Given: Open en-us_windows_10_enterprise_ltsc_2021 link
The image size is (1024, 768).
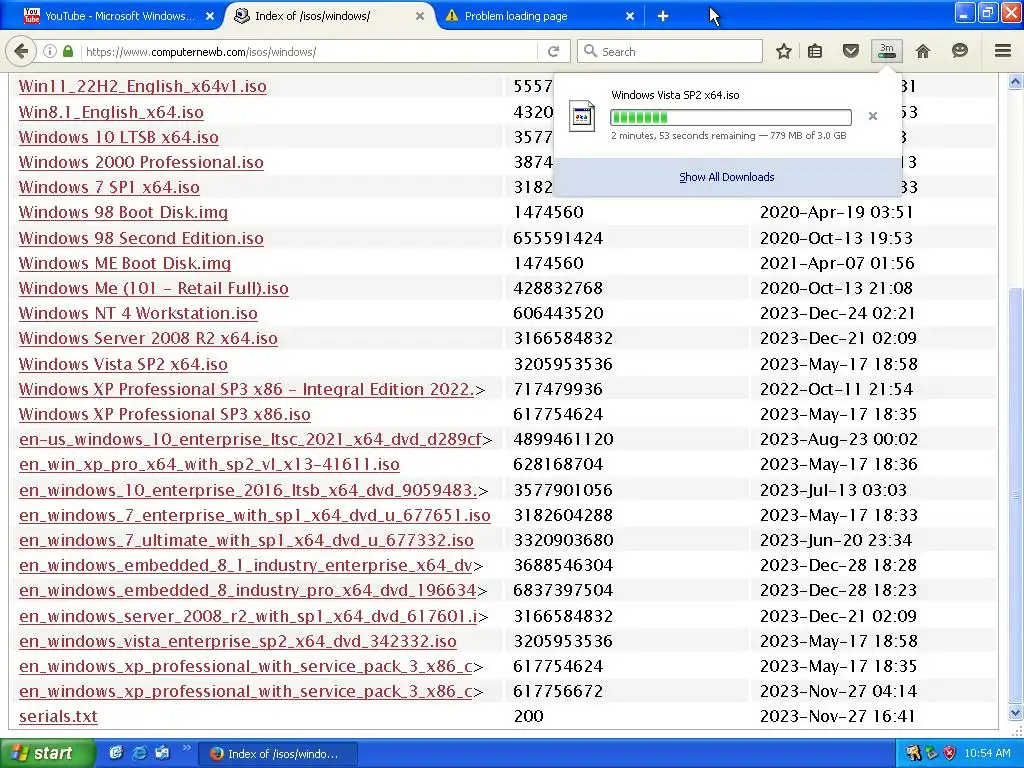Looking at the screenshot, I should (x=250, y=439).
